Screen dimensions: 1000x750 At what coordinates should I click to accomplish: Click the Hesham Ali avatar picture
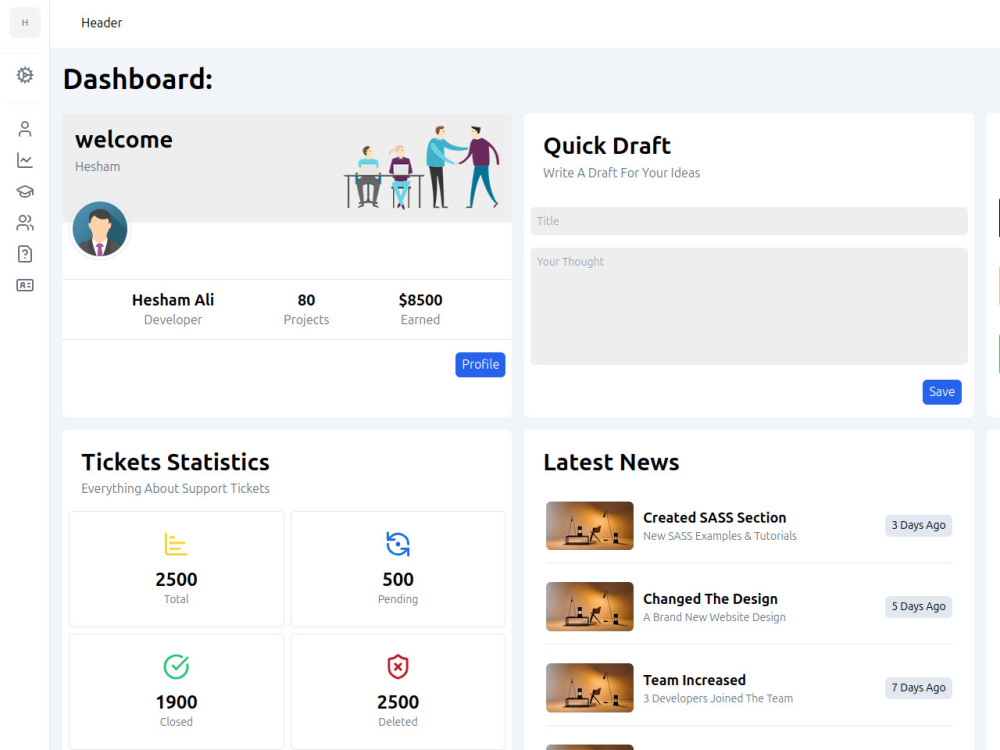(100, 229)
